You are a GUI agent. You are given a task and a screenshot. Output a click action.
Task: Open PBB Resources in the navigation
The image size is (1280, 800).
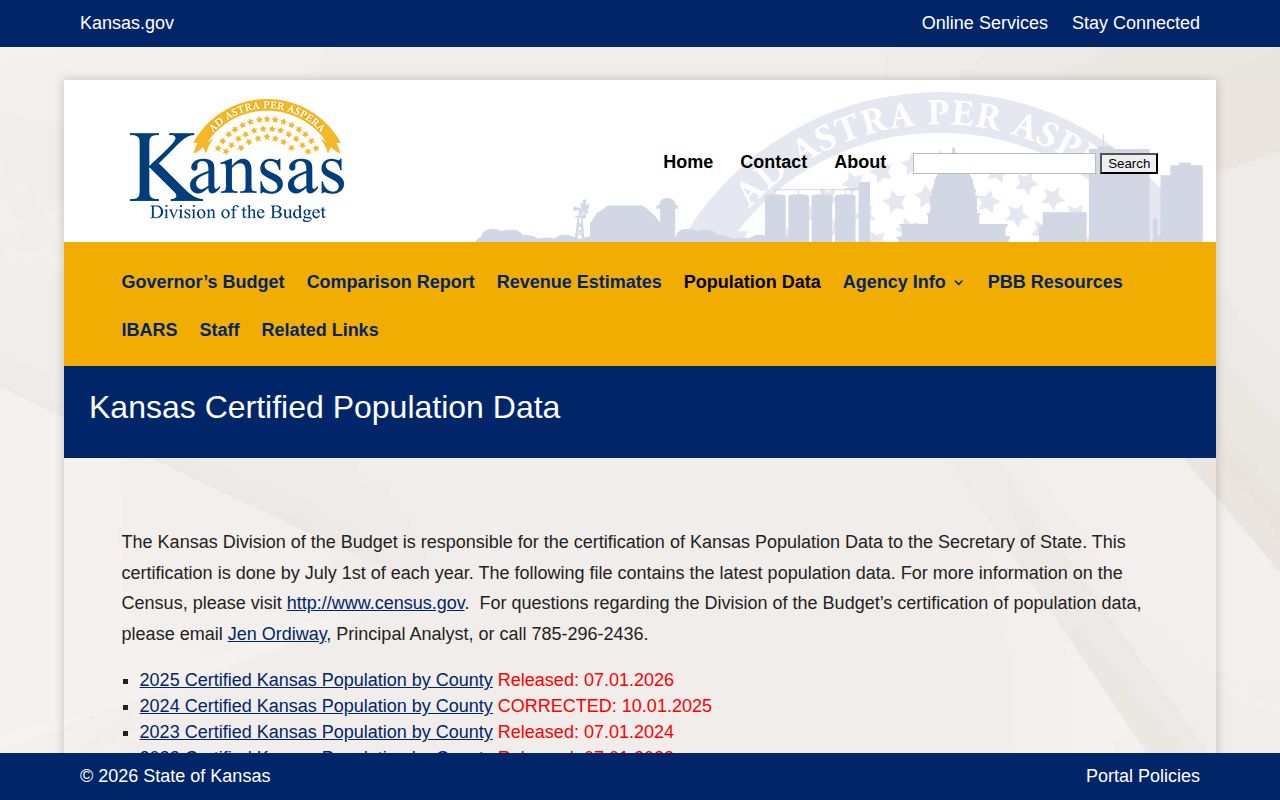[x=1055, y=282]
